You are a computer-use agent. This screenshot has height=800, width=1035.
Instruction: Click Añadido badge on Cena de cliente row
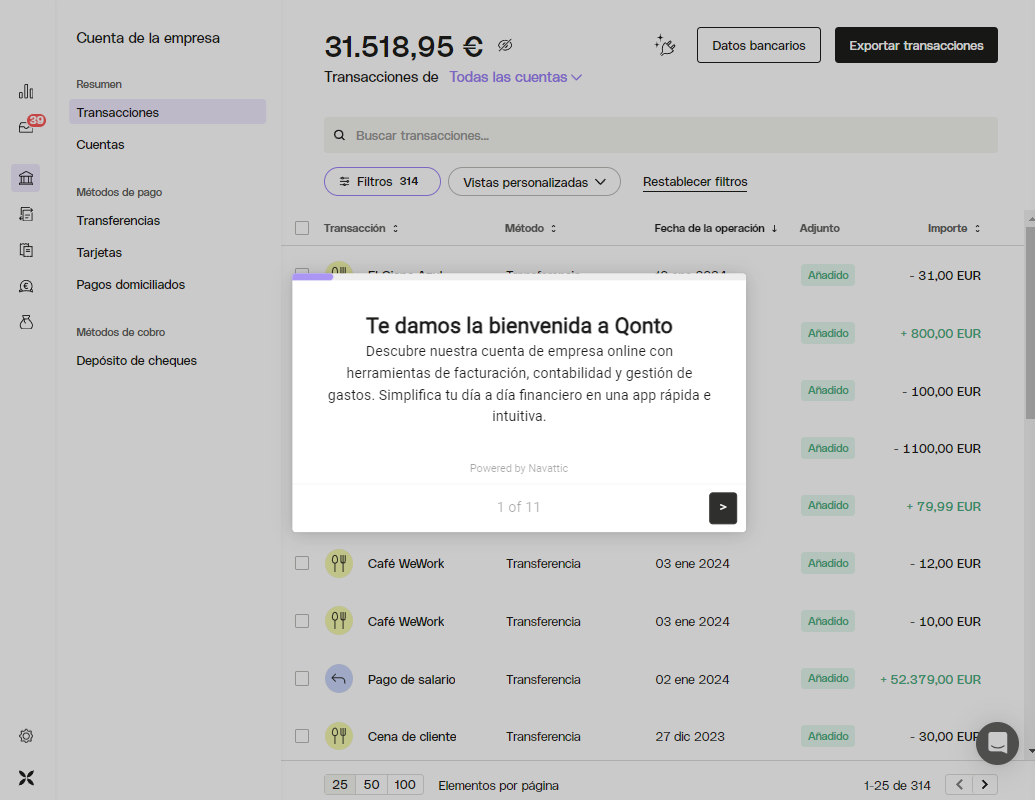coord(828,736)
